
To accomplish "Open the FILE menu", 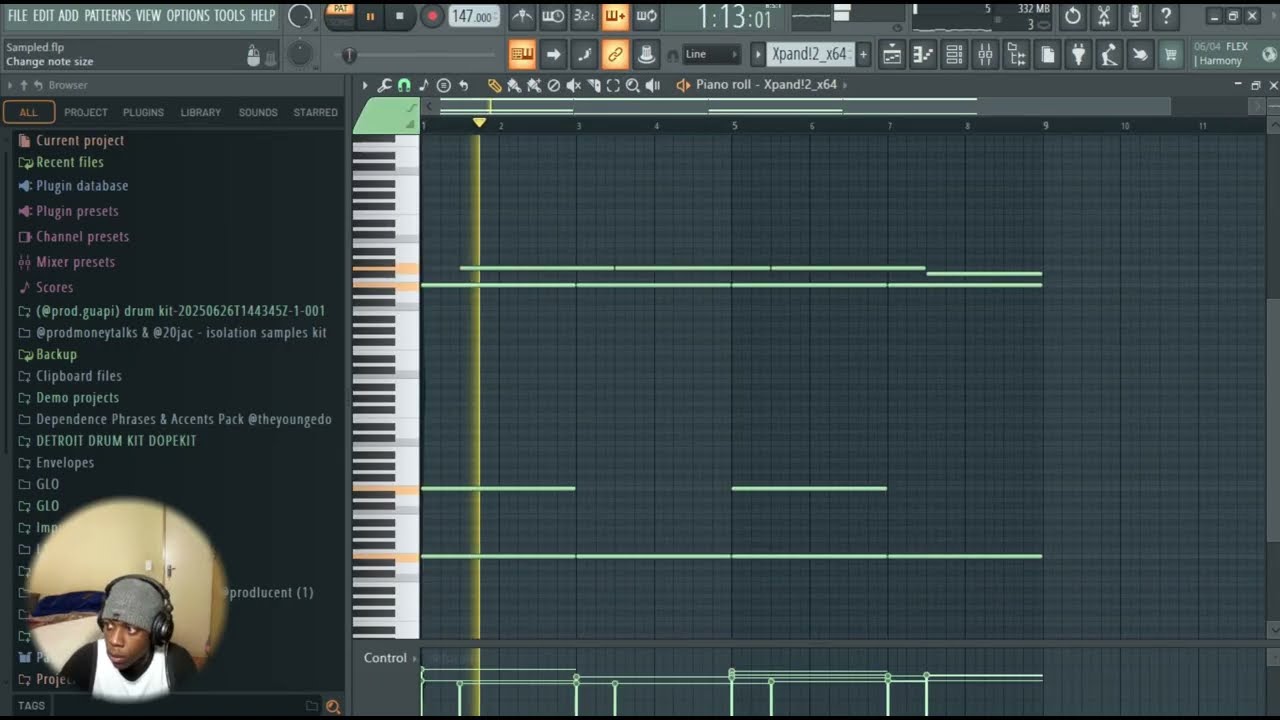I will 18,15.
